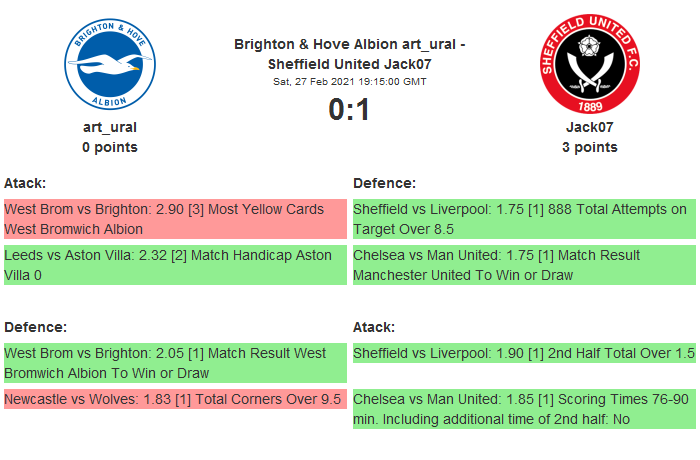Open art_ural player name
Image resolution: width=700 pixels, height=460 pixels.
(109, 127)
